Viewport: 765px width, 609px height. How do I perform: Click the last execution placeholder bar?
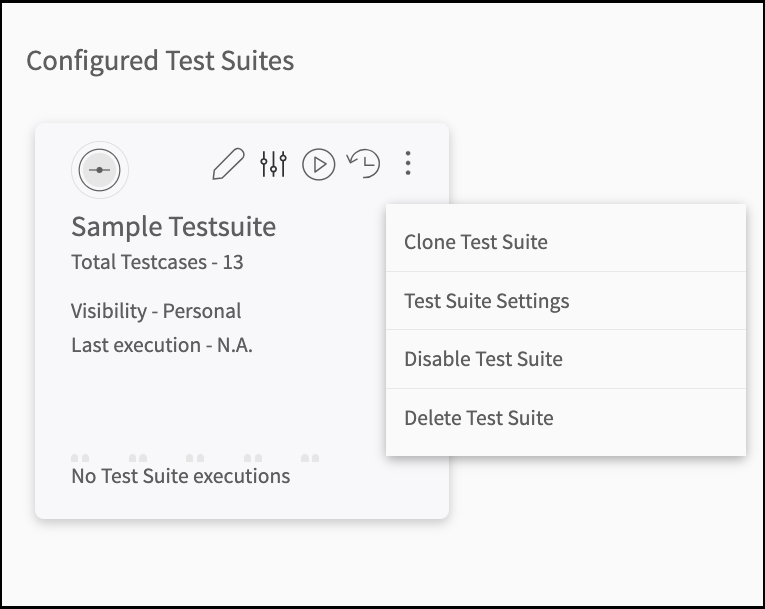click(310, 458)
